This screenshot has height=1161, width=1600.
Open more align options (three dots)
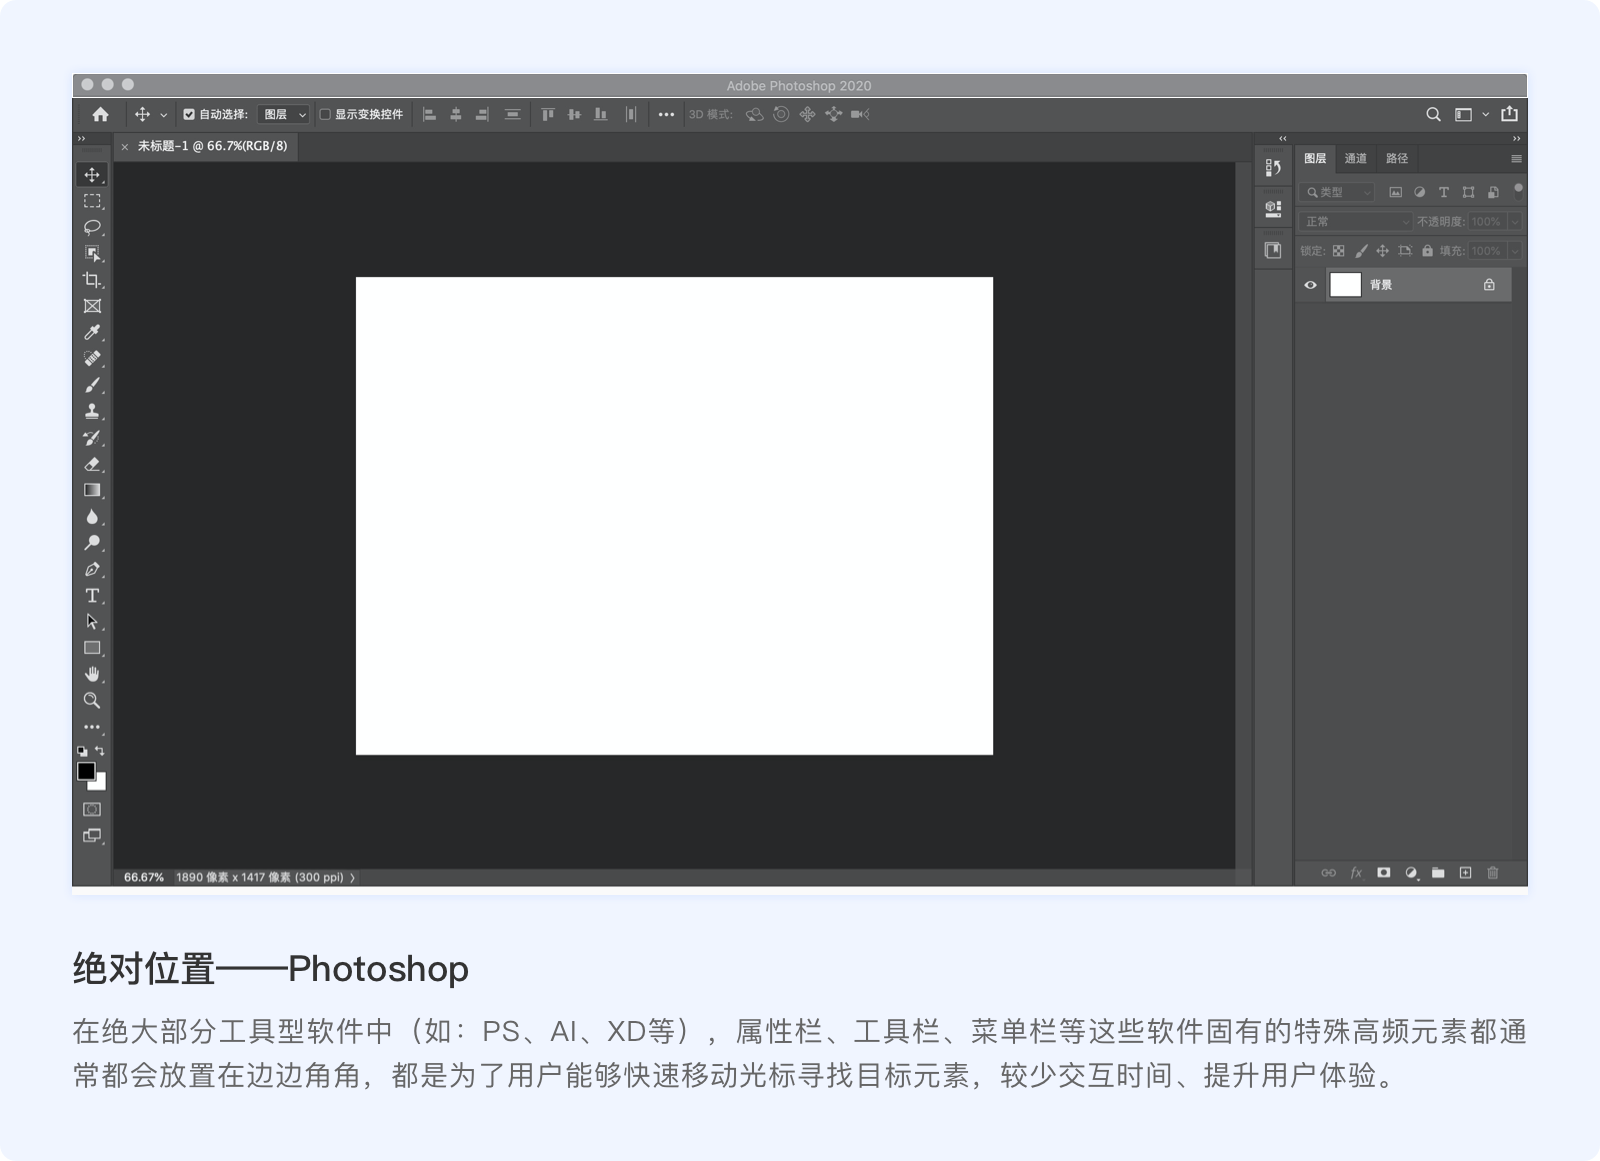(x=666, y=114)
